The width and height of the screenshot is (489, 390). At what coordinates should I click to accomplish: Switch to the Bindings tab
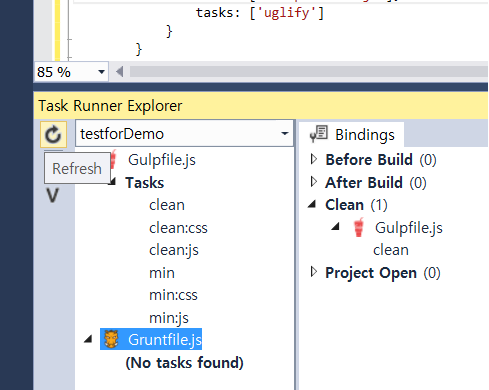tap(352, 134)
